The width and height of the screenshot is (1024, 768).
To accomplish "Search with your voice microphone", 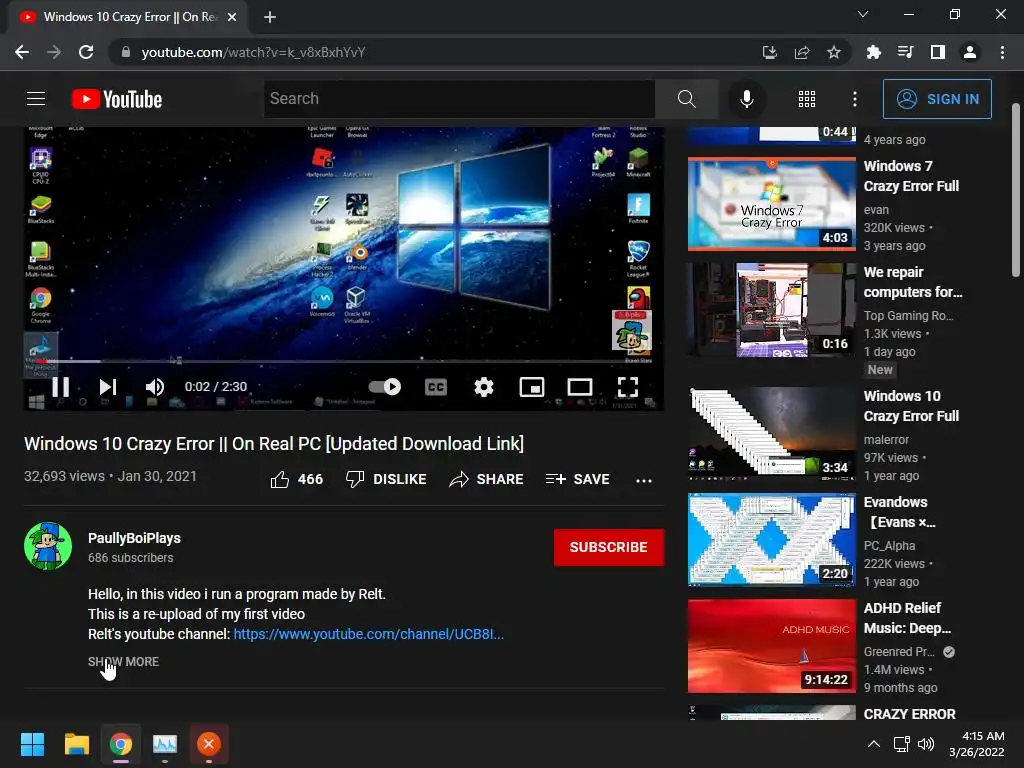I will click(x=746, y=99).
